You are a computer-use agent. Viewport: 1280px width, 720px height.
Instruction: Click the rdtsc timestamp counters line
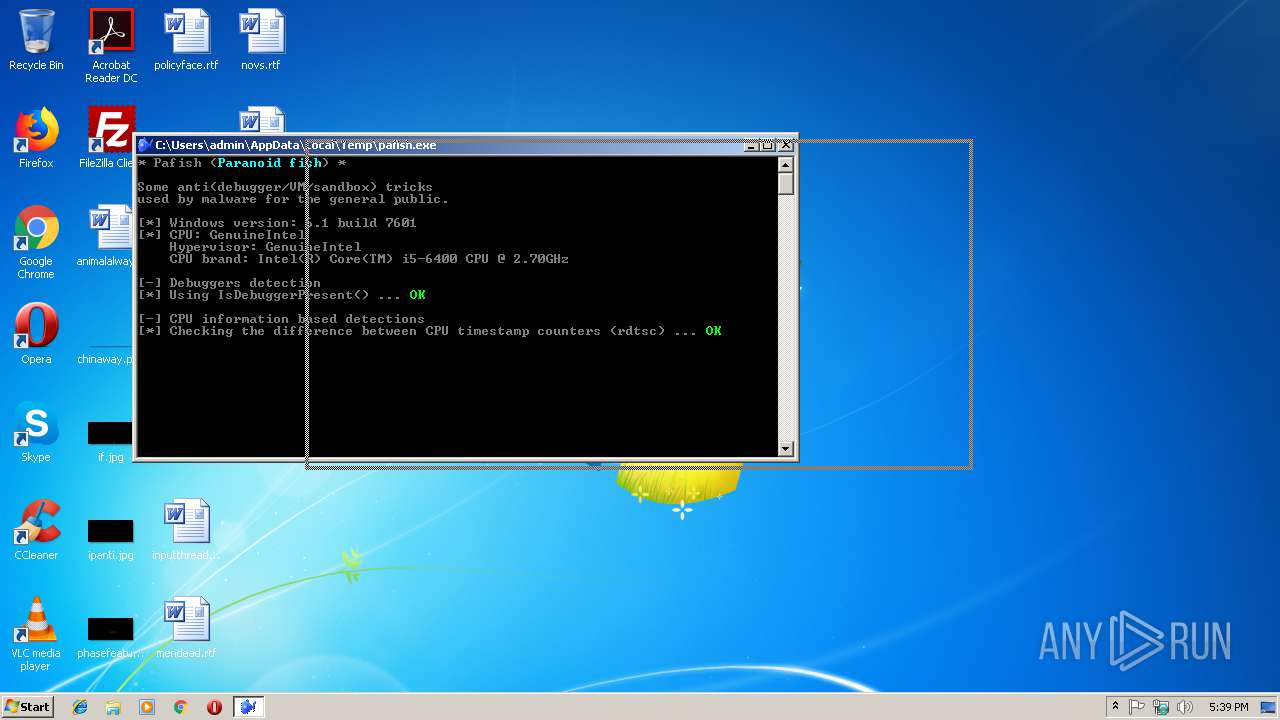coord(430,331)
